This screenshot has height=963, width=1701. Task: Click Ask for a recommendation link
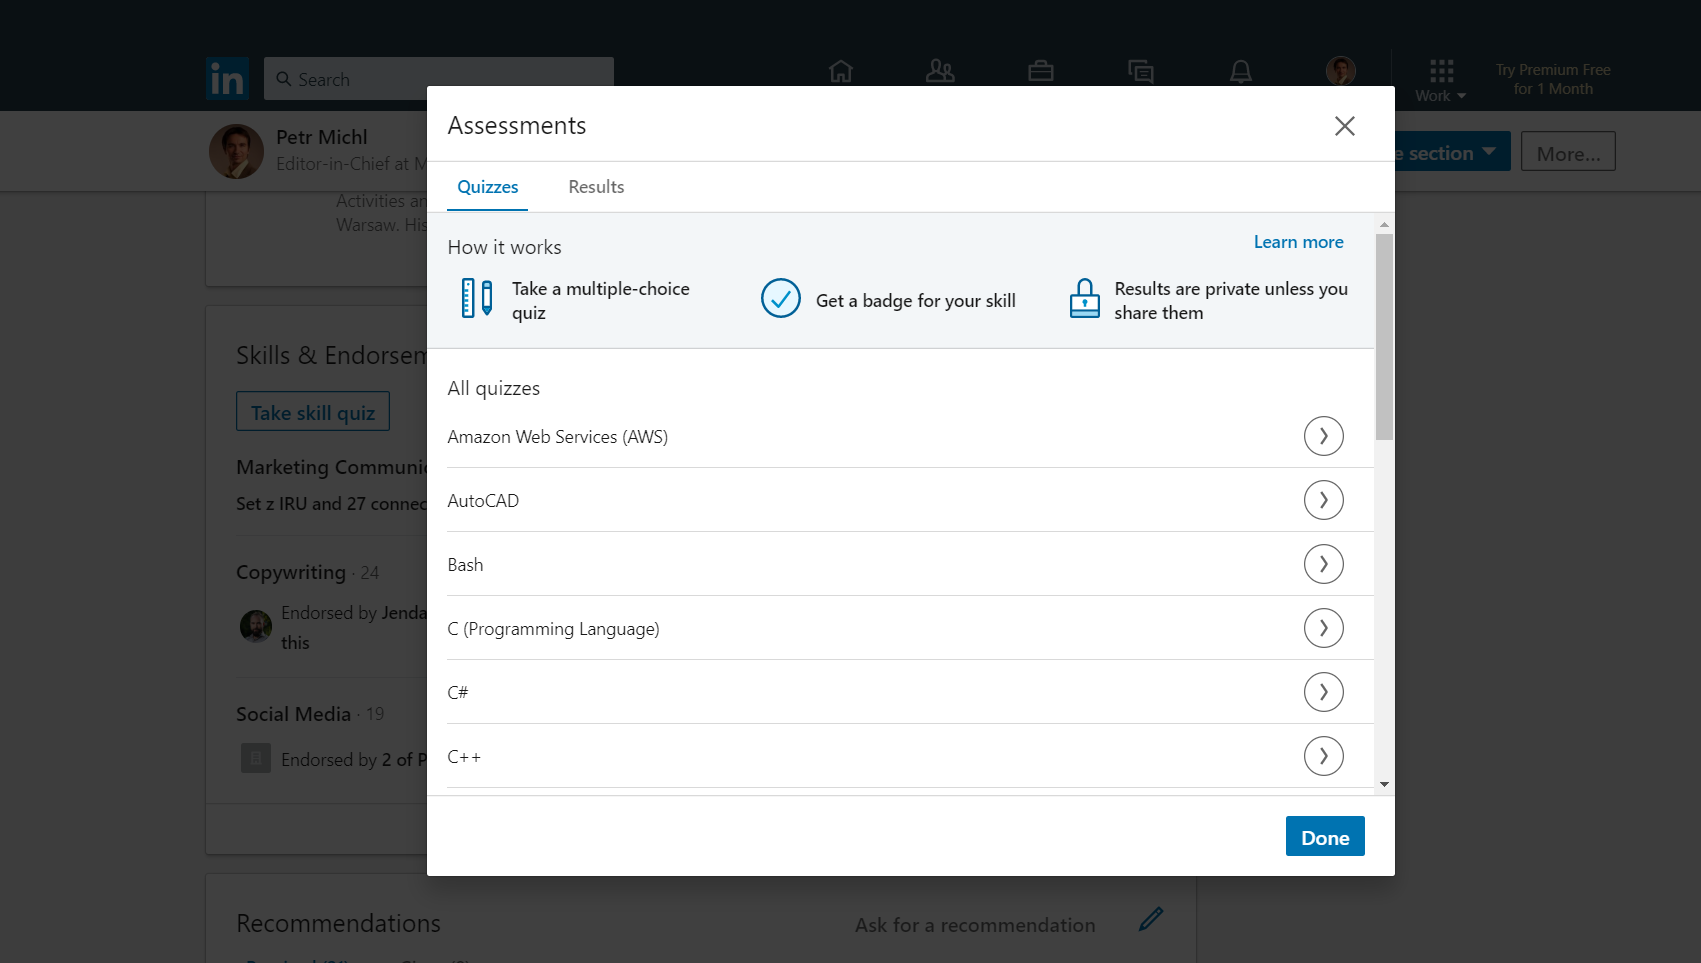pyautogui.click(x=975, y=925)
